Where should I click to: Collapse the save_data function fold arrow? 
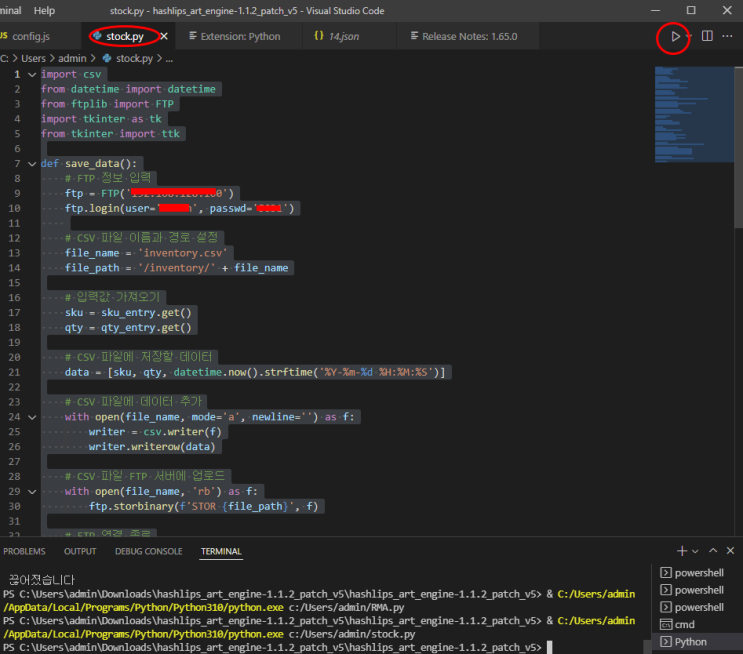[x=32, y=164]
